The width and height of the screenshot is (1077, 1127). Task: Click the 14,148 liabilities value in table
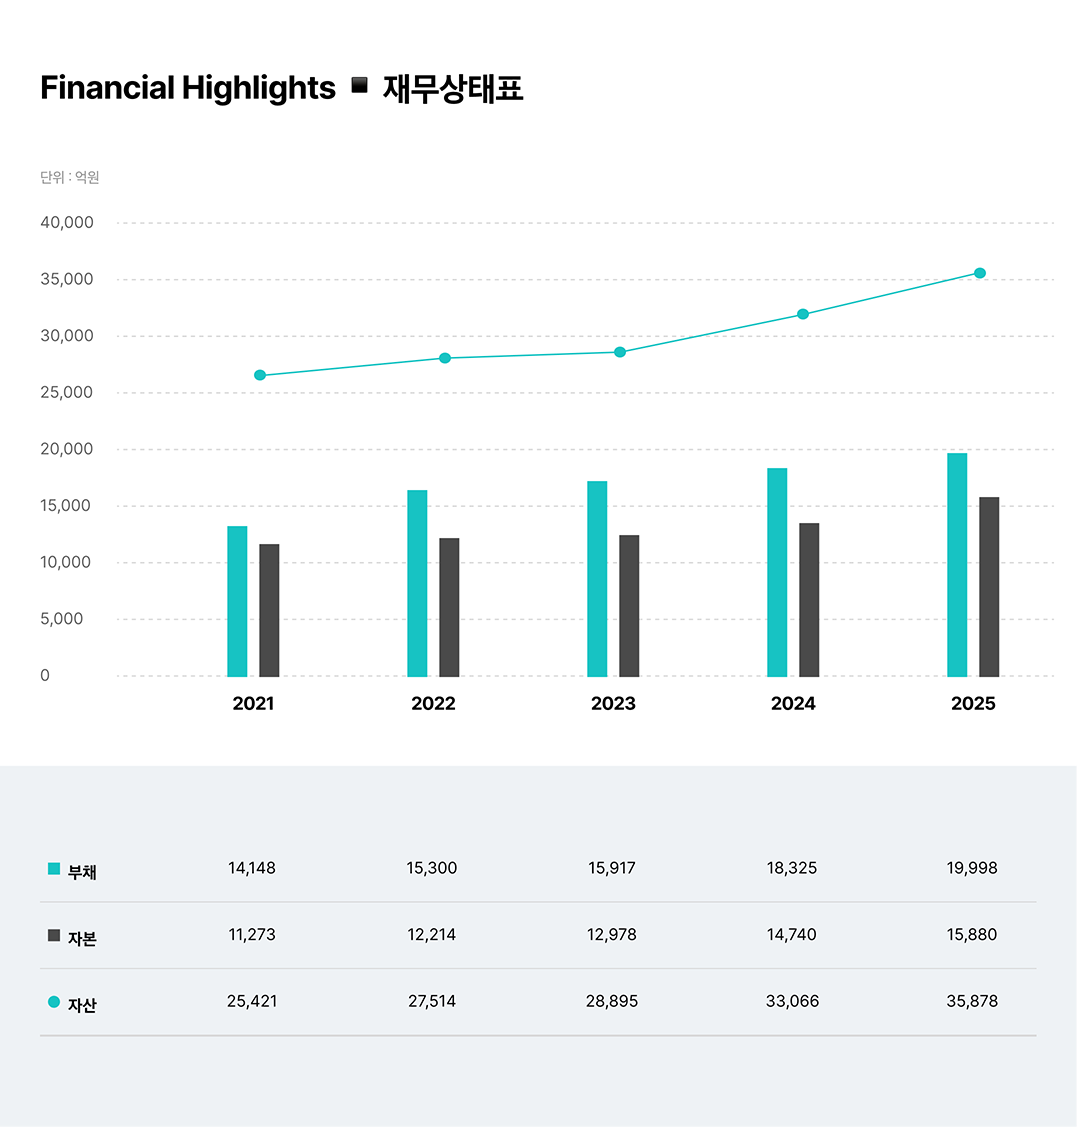click(x=252, y=868)
